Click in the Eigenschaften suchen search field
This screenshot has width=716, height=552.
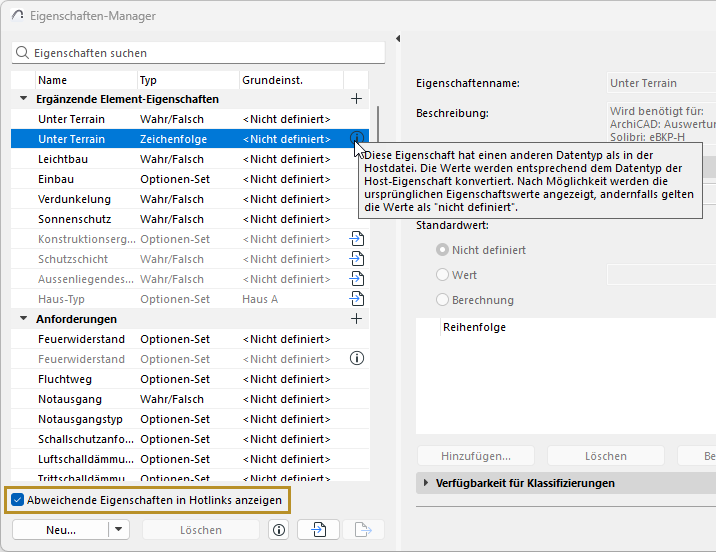[x=200, y=53]
